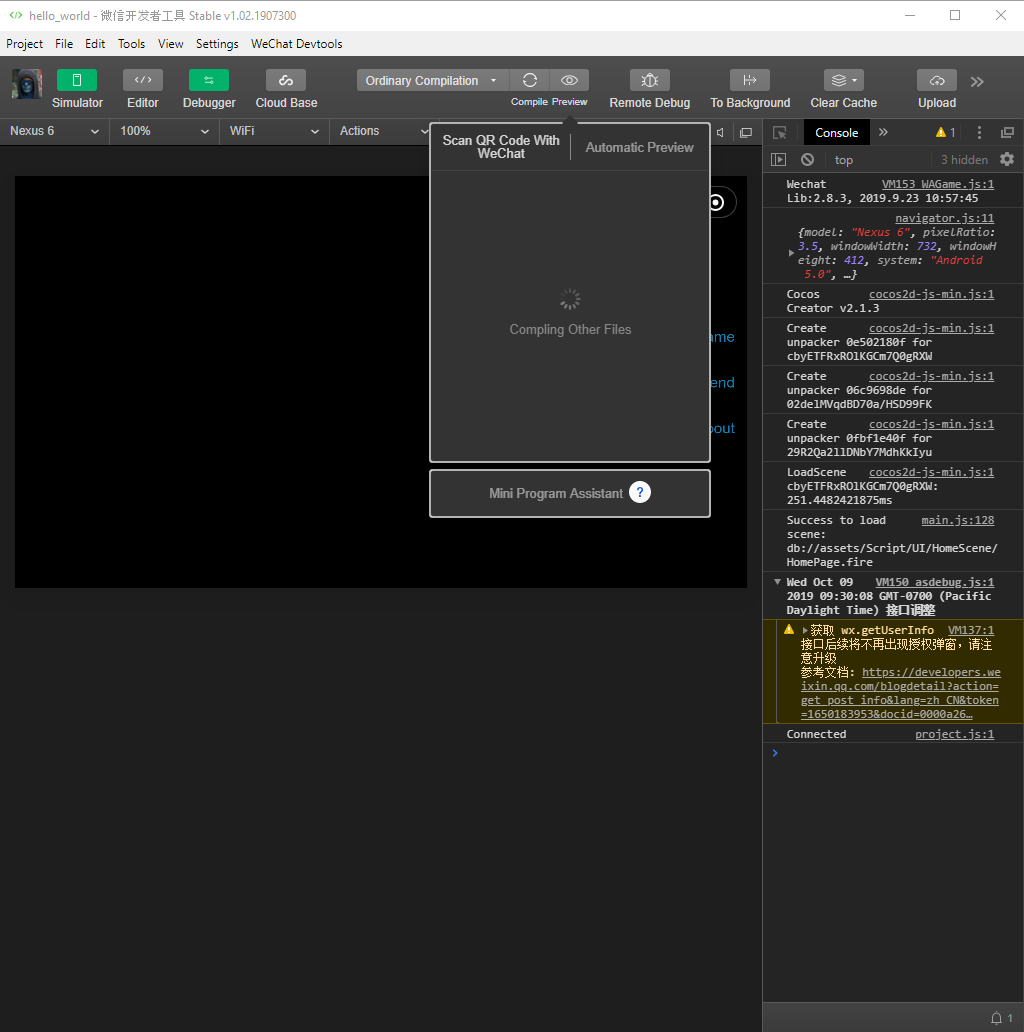Click the notification bell icon

(996, 1018)
